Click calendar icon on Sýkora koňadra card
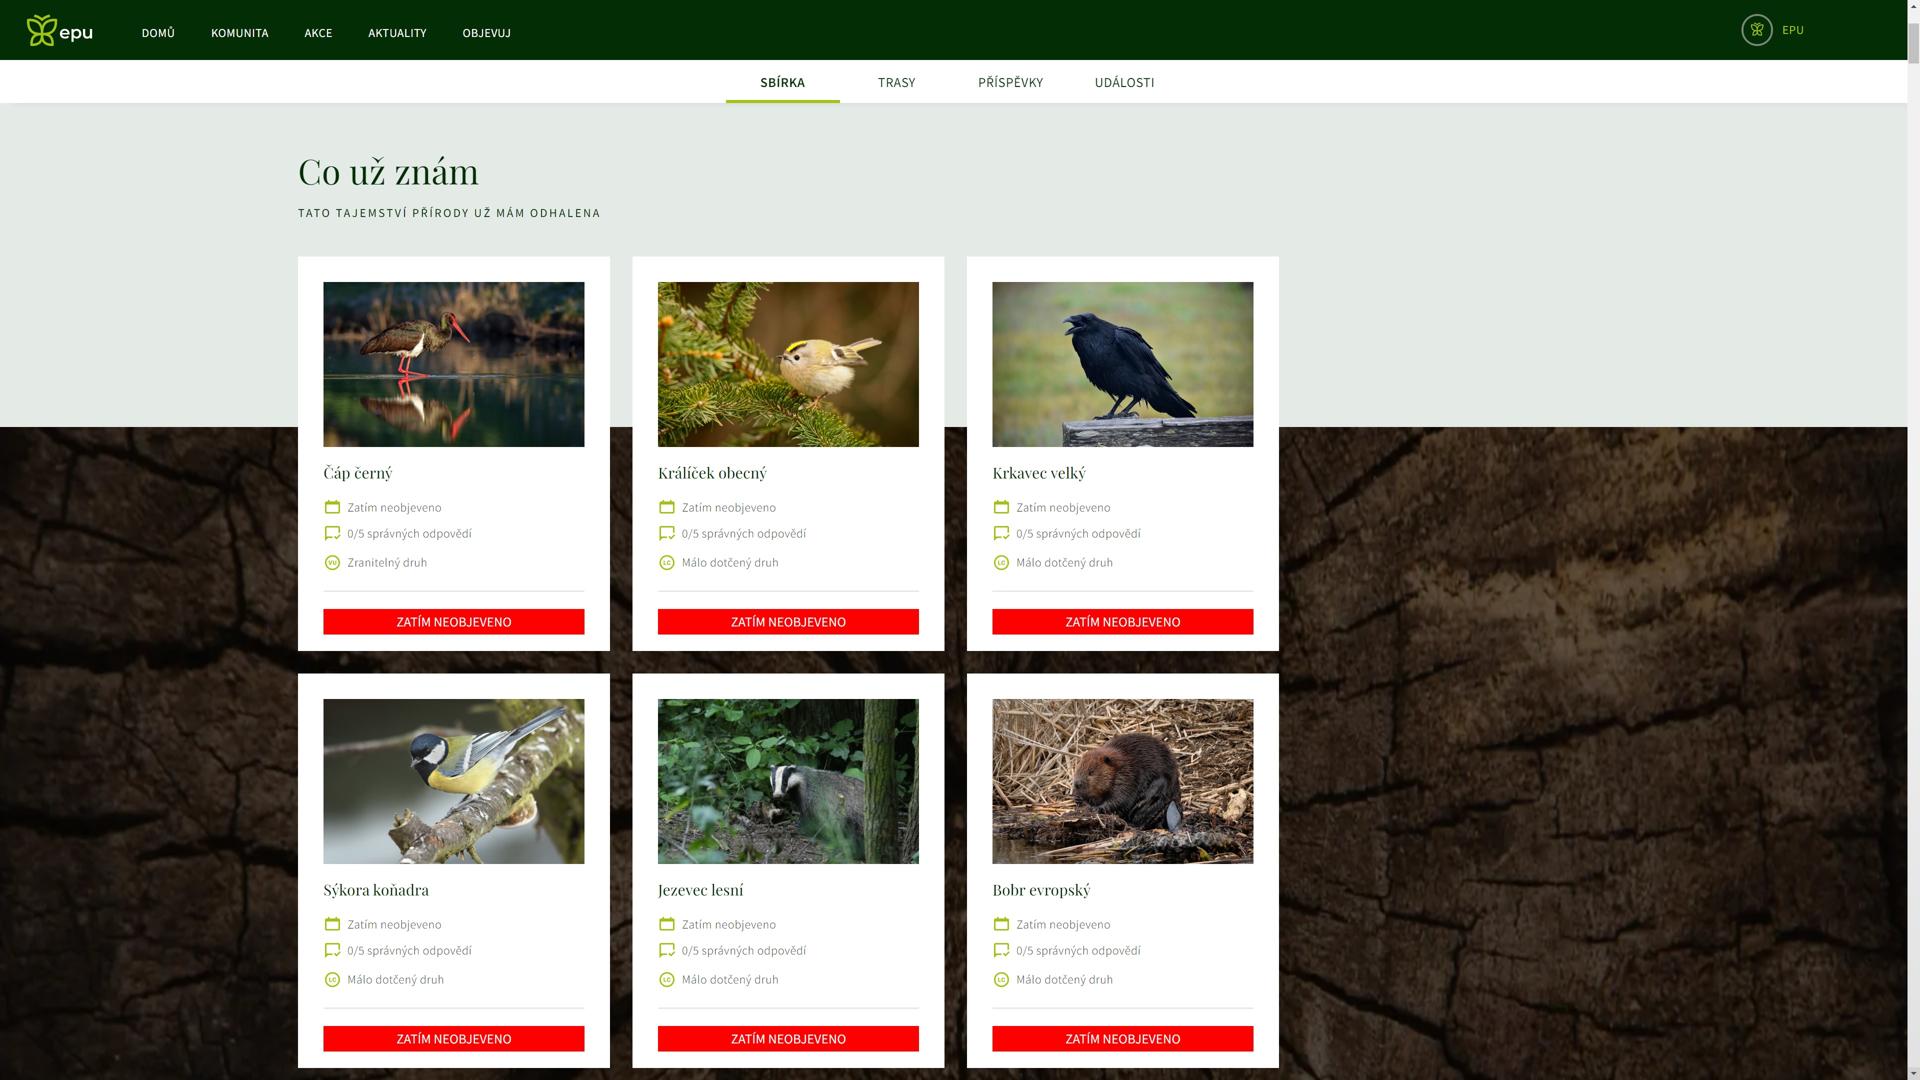 pos(332,924)
